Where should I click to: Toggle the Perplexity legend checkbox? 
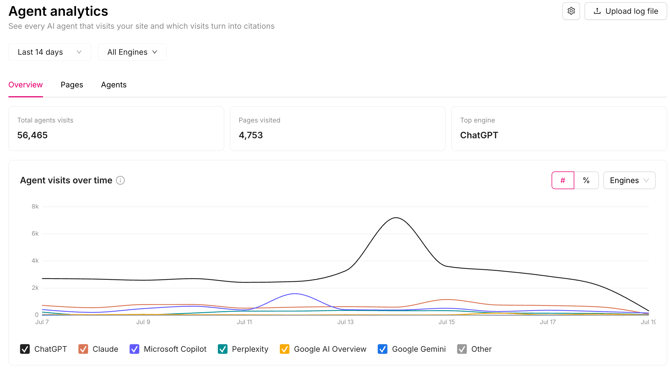click(x=223, y=349)
